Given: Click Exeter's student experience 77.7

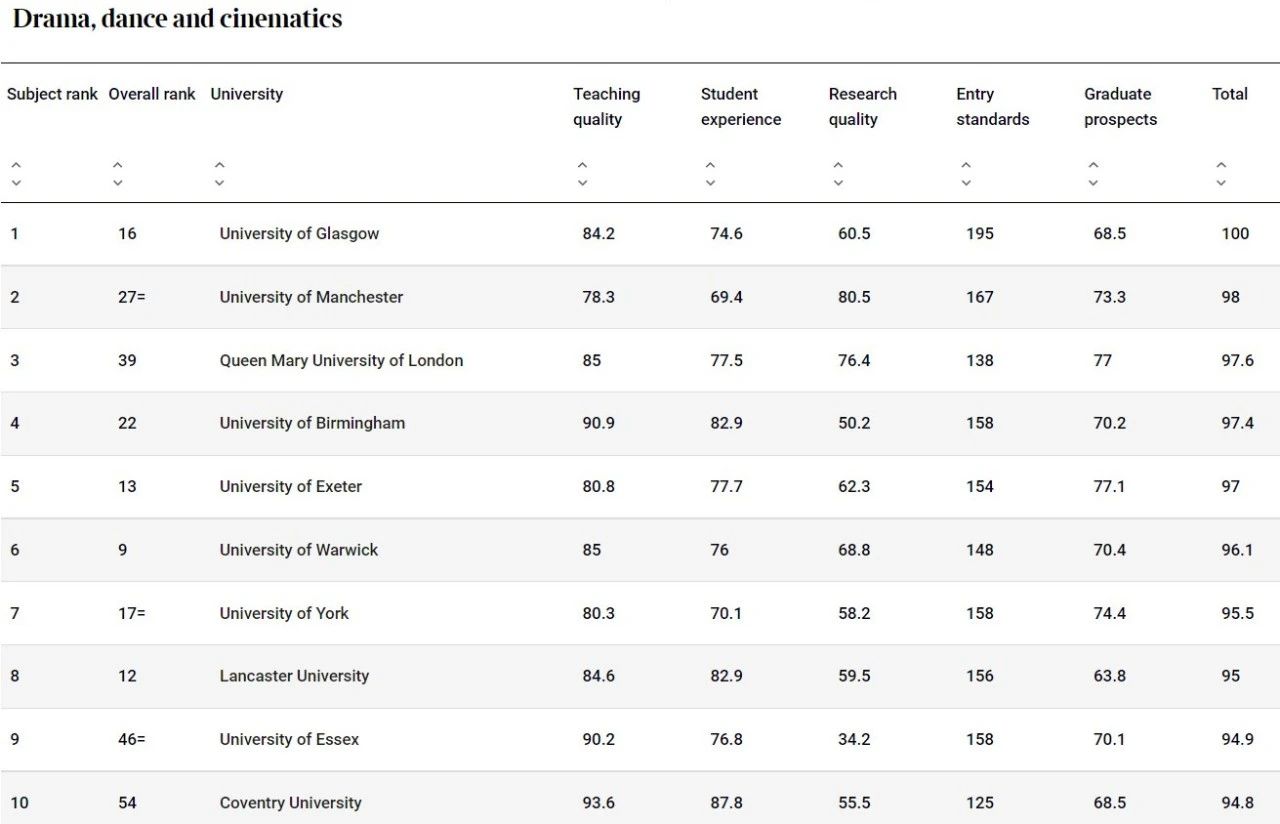Looking at the screenshot, I should [726, 486].
